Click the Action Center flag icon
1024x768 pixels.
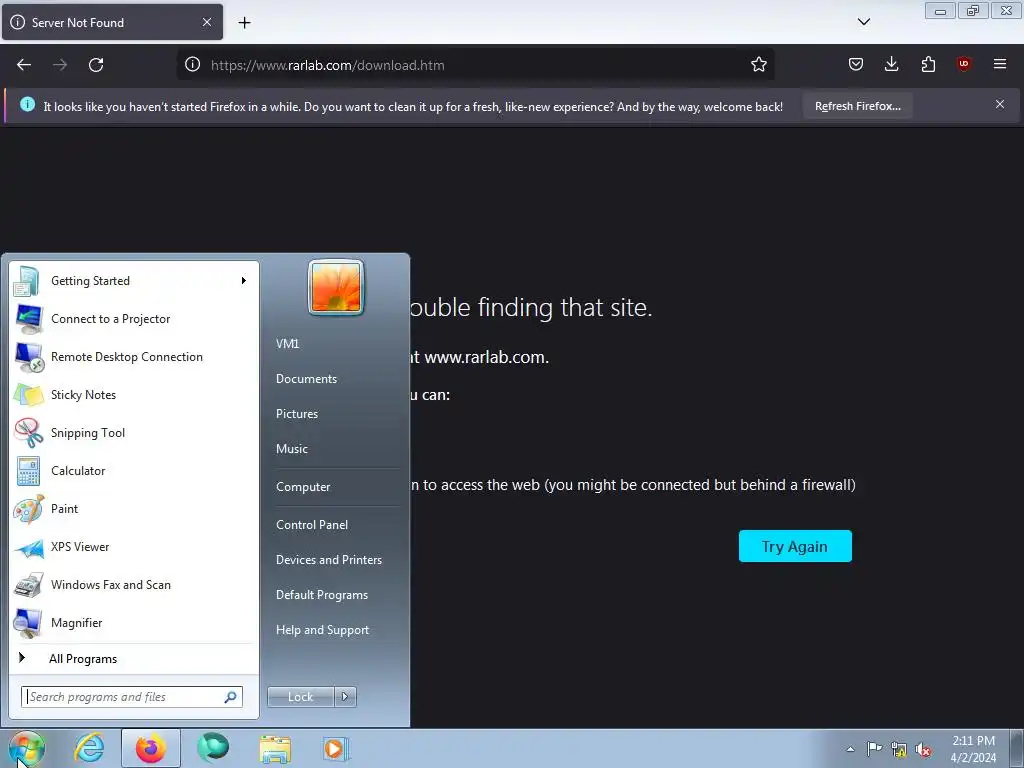pyautogui.click(x=874, y=749)
